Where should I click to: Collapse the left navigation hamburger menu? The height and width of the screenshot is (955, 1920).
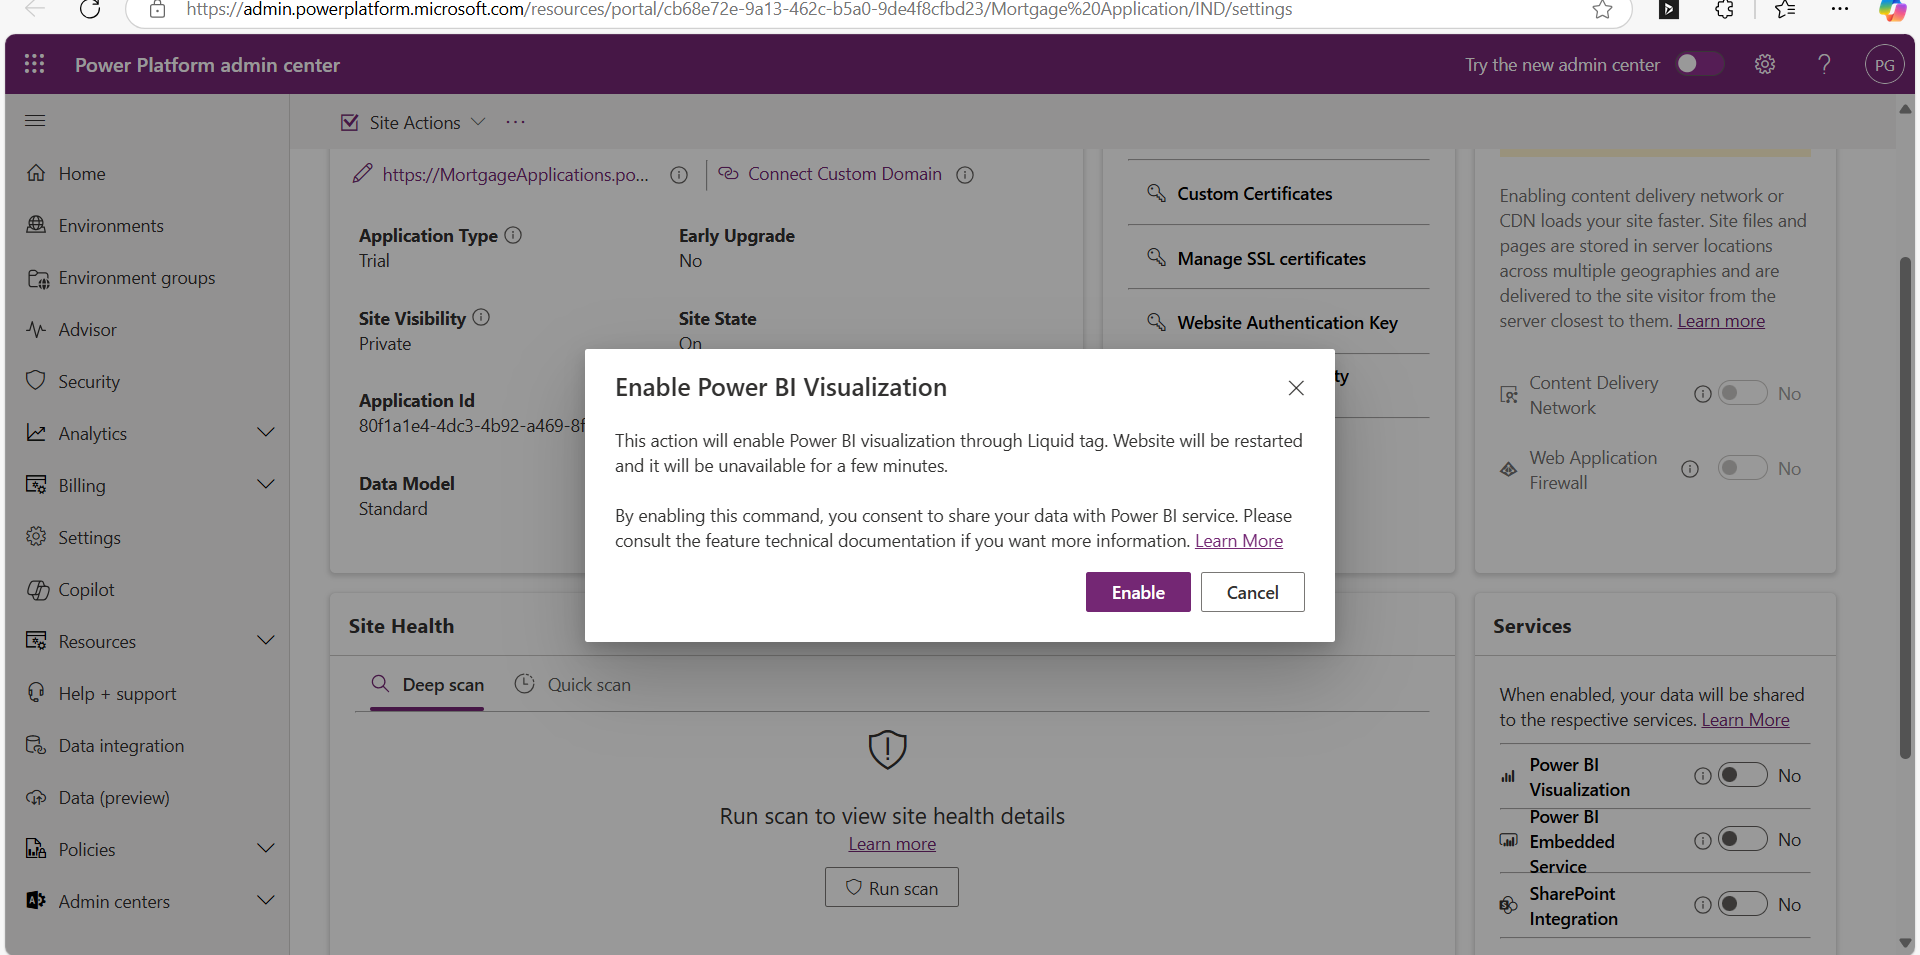(35, 121)
